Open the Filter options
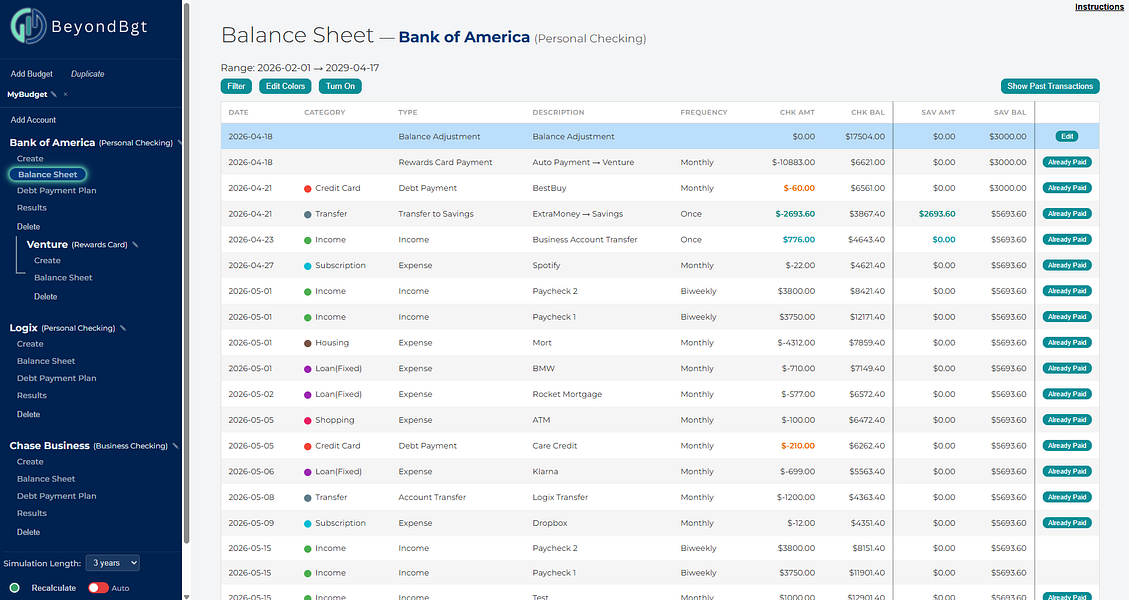Screen dimensions: 1129x600 (236, 86)
